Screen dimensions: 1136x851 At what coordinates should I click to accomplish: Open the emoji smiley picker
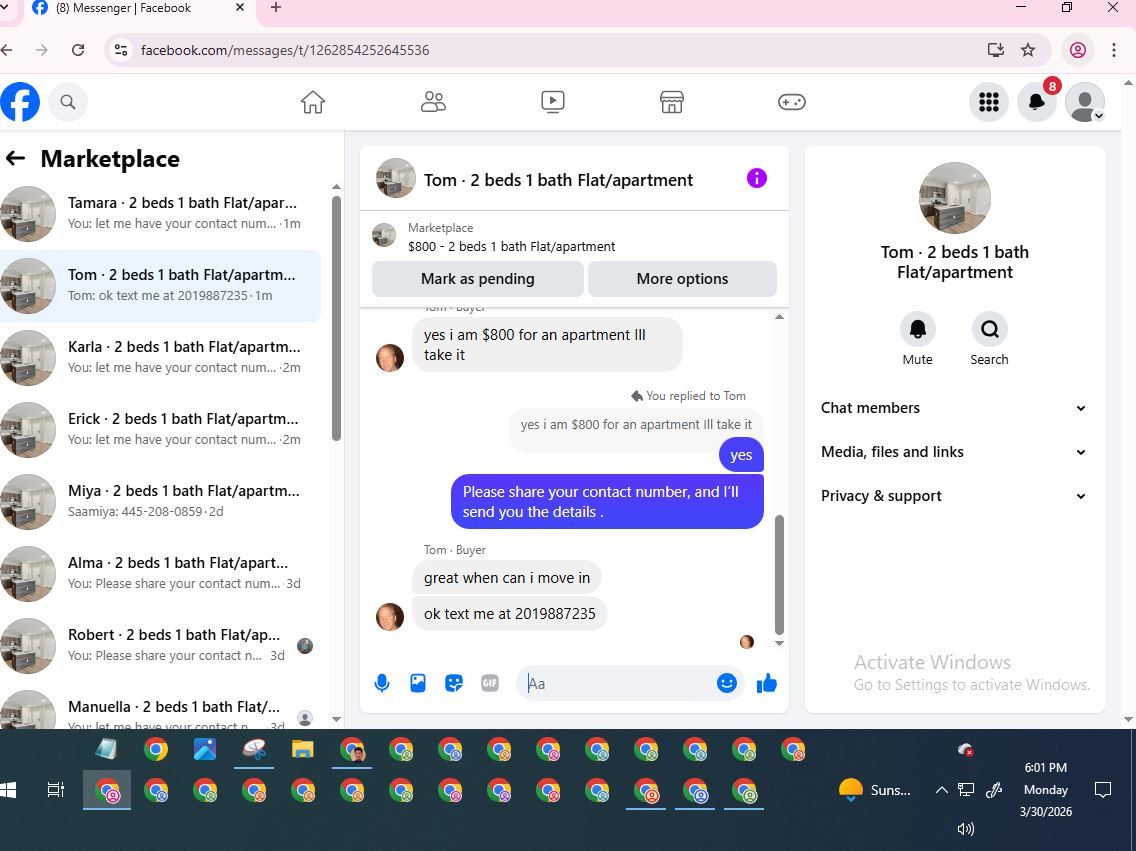coord(727,683)
